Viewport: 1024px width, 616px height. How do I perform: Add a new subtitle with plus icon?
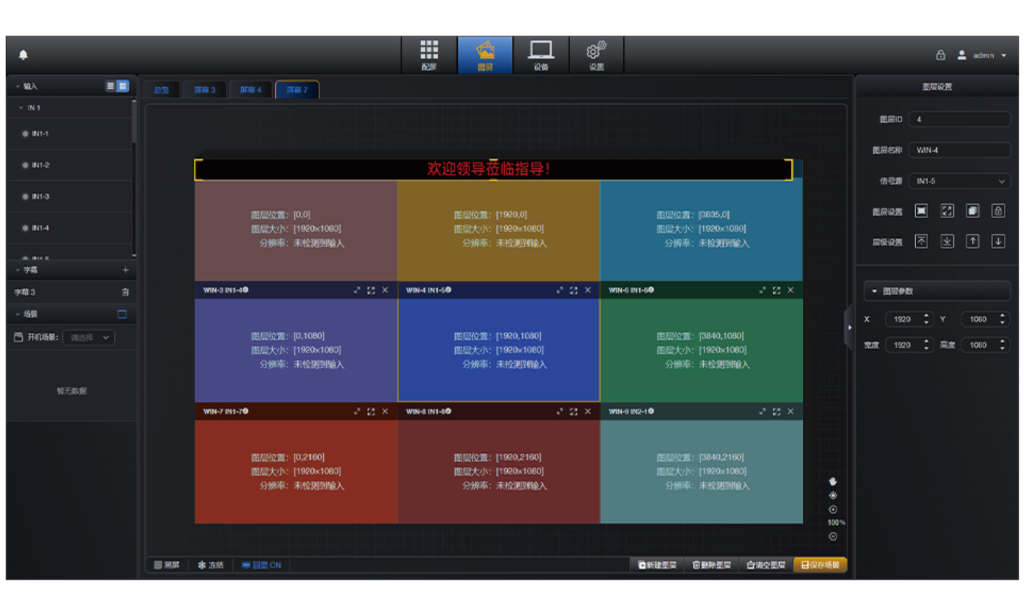(x=125, y=270)
